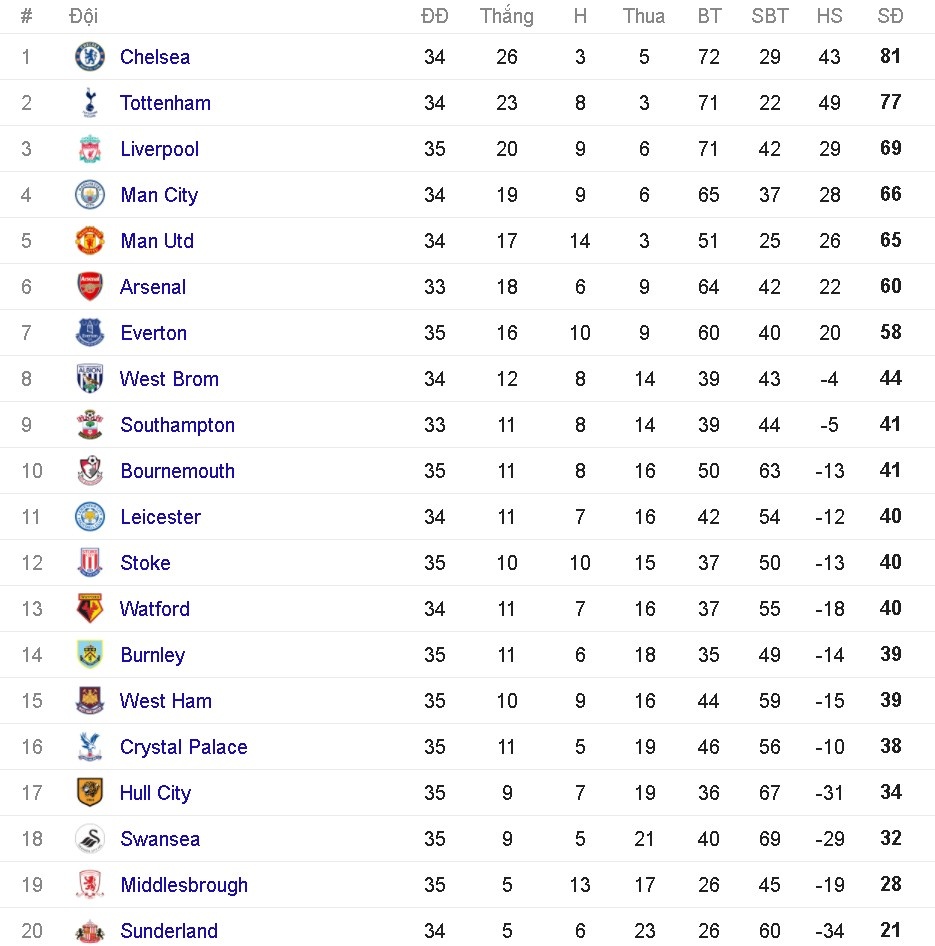
Task: Click the Leicester fox badge icon
Action: click(x=90, y=517)
